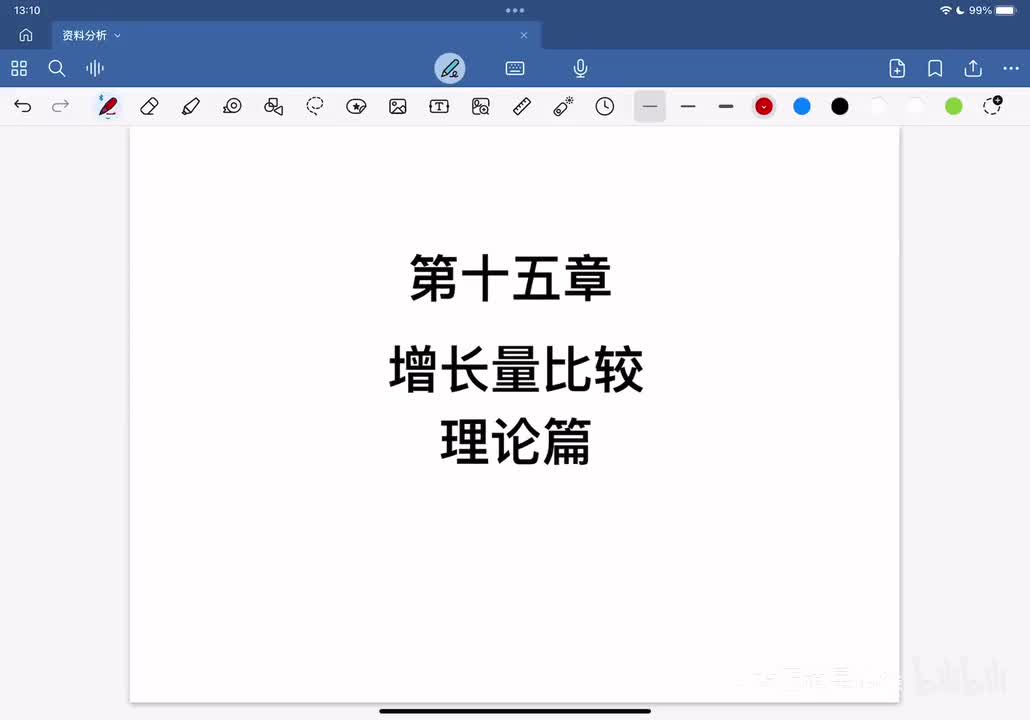Screen dimensions: 1030x720
Task: Choose the thinnest stroke width
Action: pyautogui.click(x=650, y=106)
